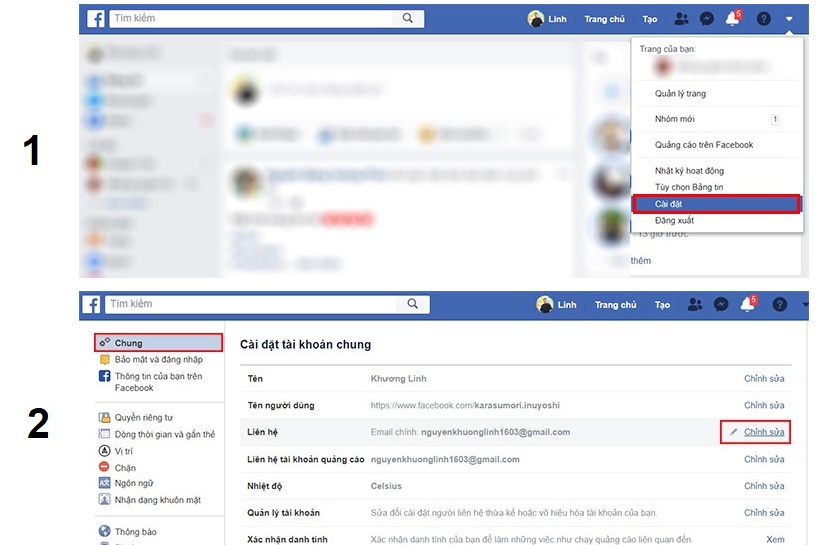
Task: Click the timeline icon beside Dòng thời gian
Action: point(104,434)
